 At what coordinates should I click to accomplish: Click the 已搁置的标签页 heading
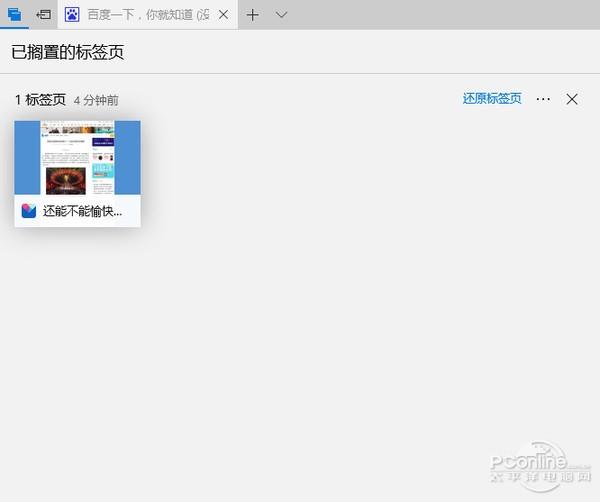67,52
